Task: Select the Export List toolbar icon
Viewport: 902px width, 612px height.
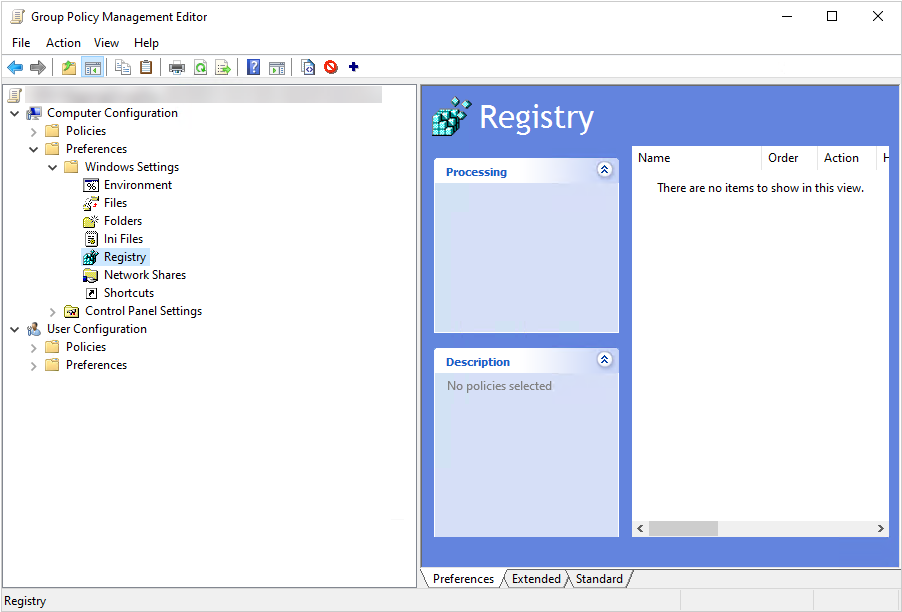Action: [223, 67]
